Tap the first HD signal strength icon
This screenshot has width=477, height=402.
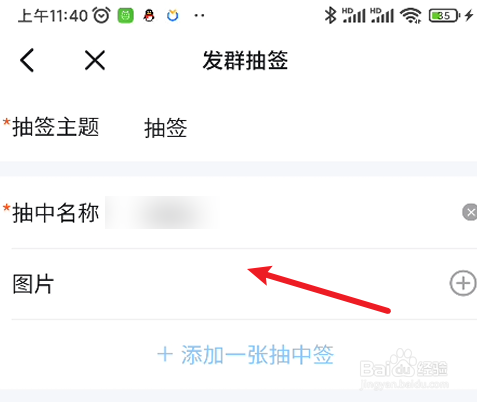click(354, 16)
